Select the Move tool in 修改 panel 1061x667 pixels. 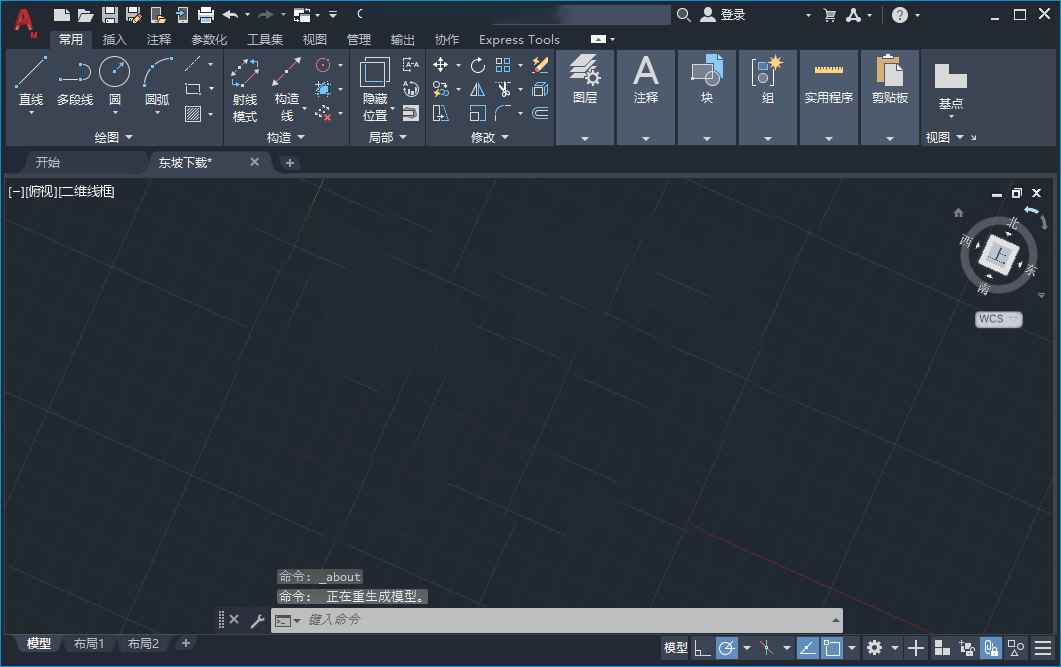point(441,65)
